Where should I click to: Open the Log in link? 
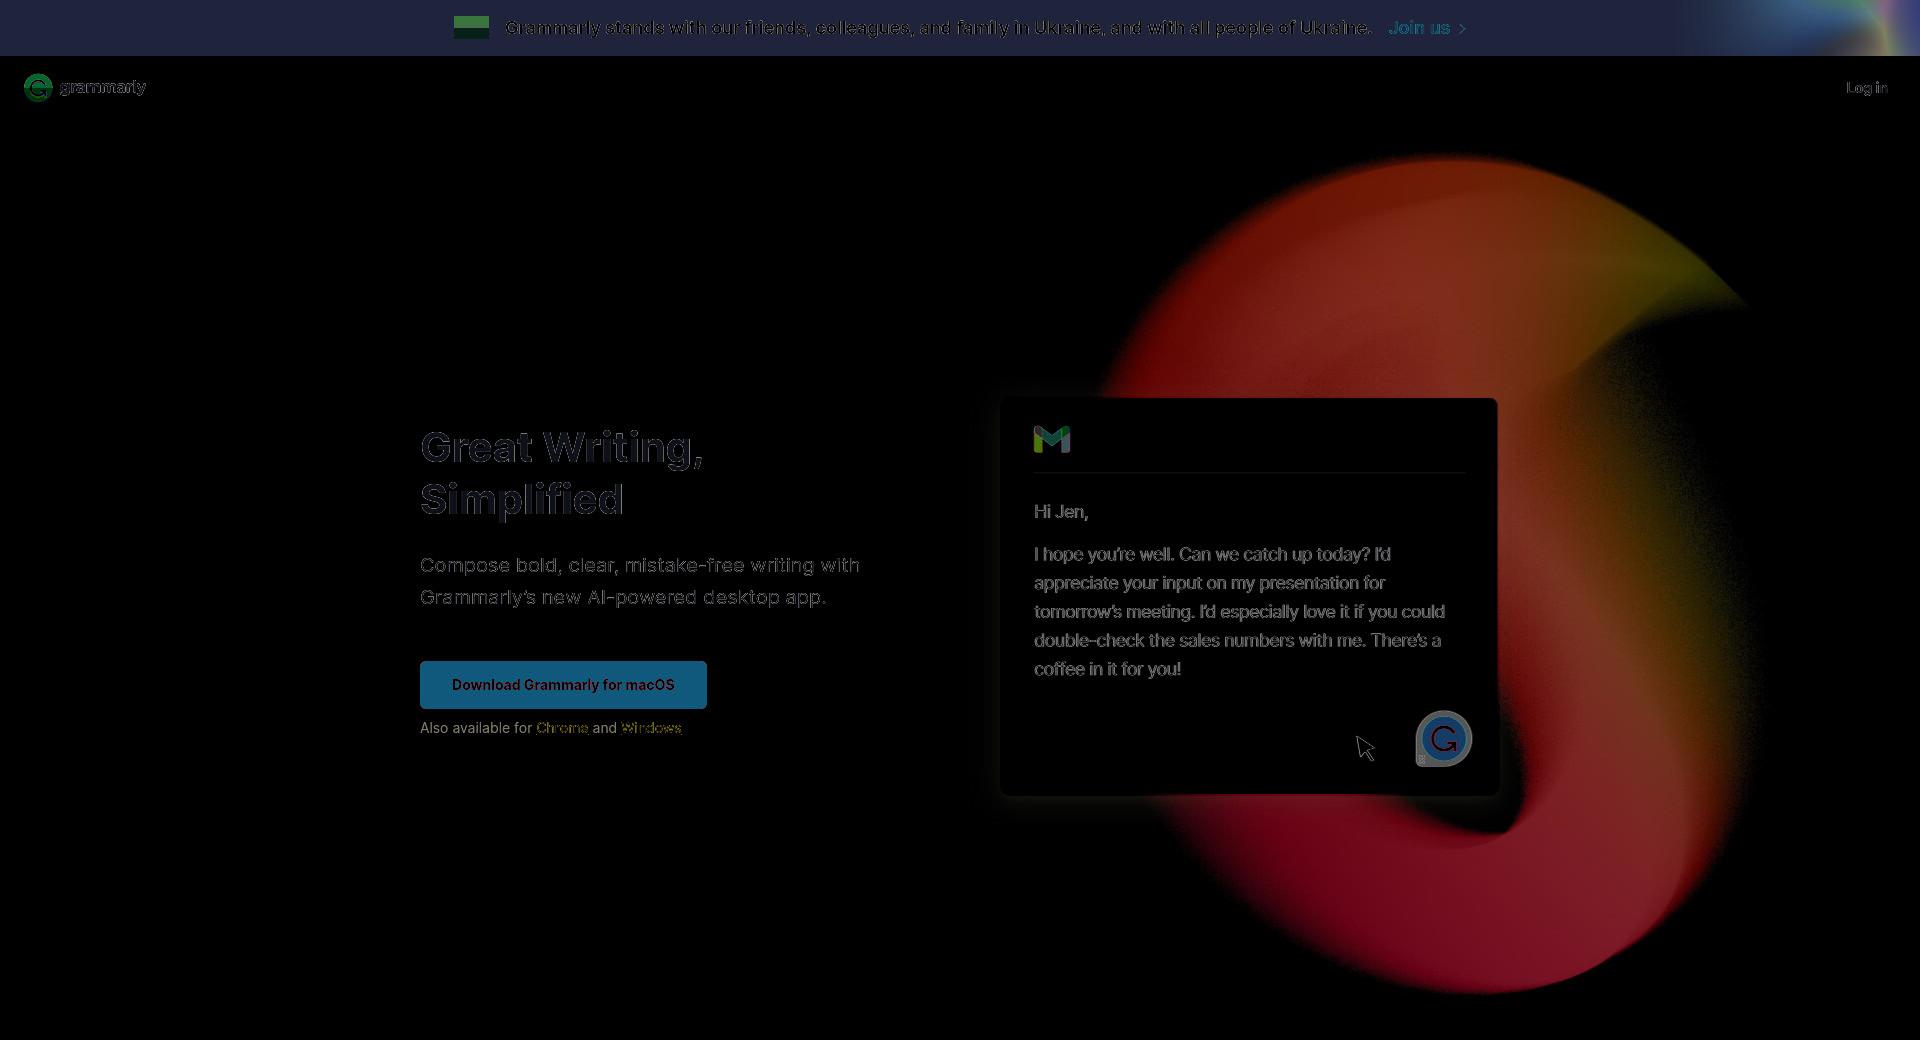pyautogui.click(x=1866, y=88)
